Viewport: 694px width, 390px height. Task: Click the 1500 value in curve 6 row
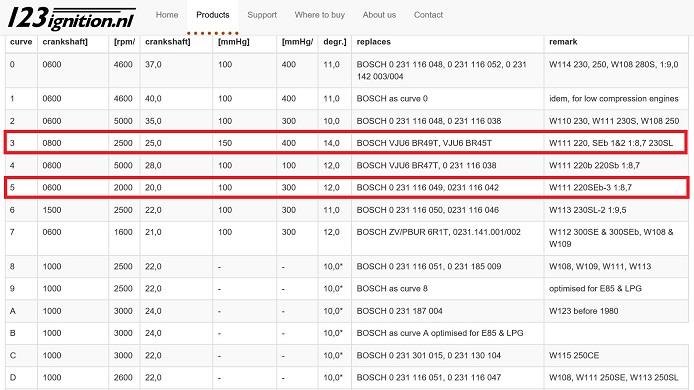[52, 210]
